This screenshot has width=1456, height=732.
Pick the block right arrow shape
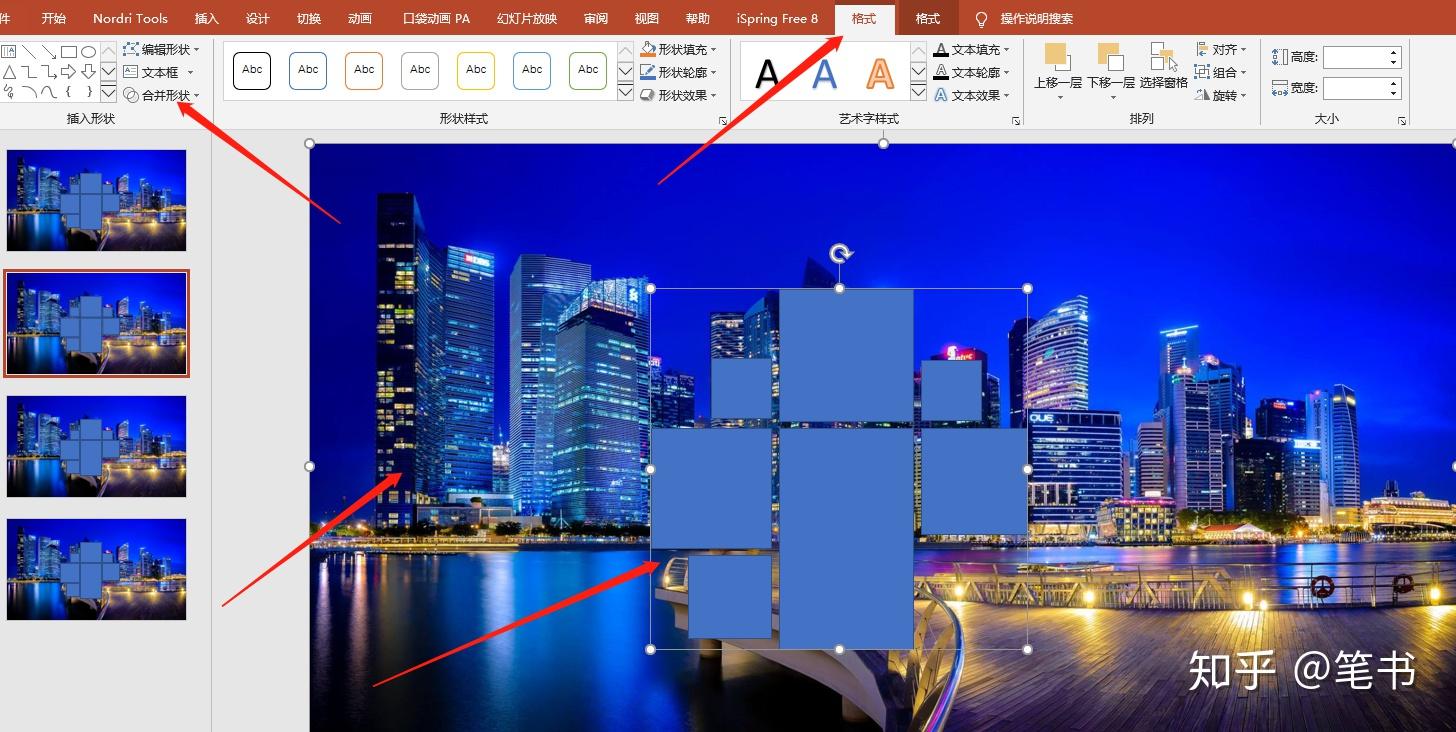click(69, 72)
